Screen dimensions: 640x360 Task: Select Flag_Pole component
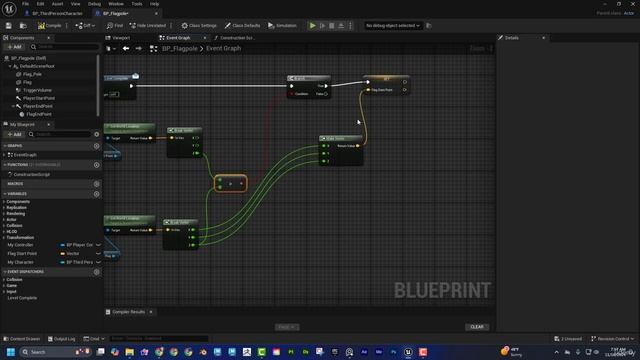tap(32, 74)
